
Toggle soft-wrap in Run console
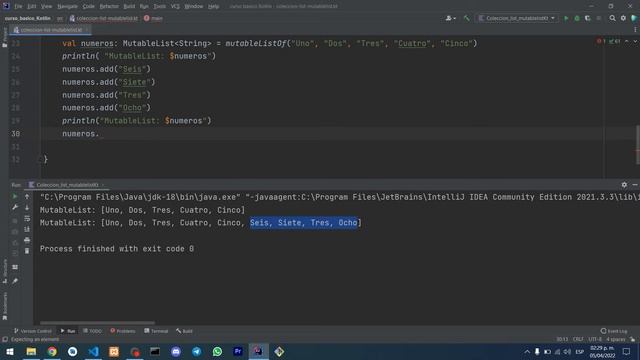click(x=27, y=218)
